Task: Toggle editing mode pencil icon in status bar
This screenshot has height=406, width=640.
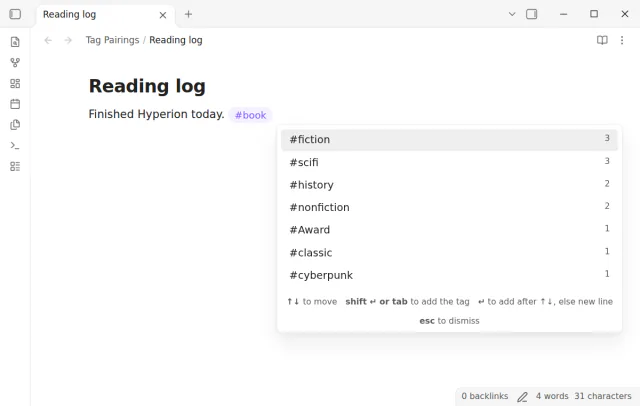Action: 522,397
